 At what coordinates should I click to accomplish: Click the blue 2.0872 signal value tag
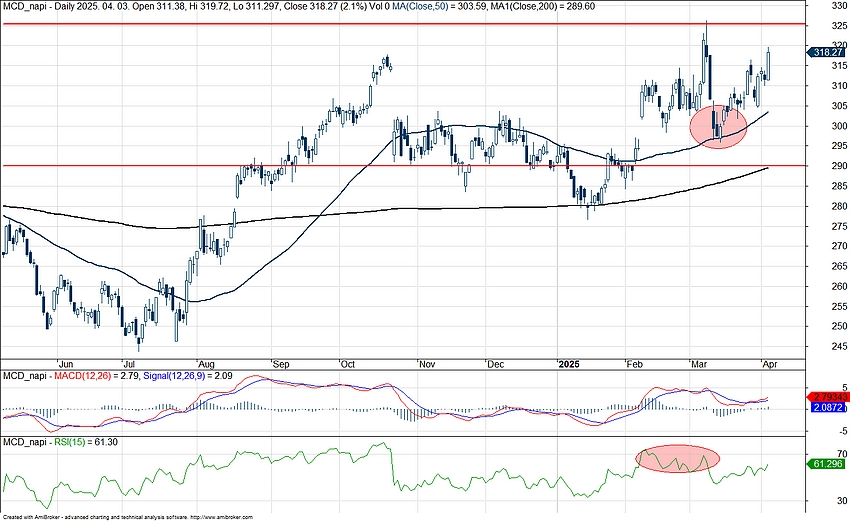827,409
